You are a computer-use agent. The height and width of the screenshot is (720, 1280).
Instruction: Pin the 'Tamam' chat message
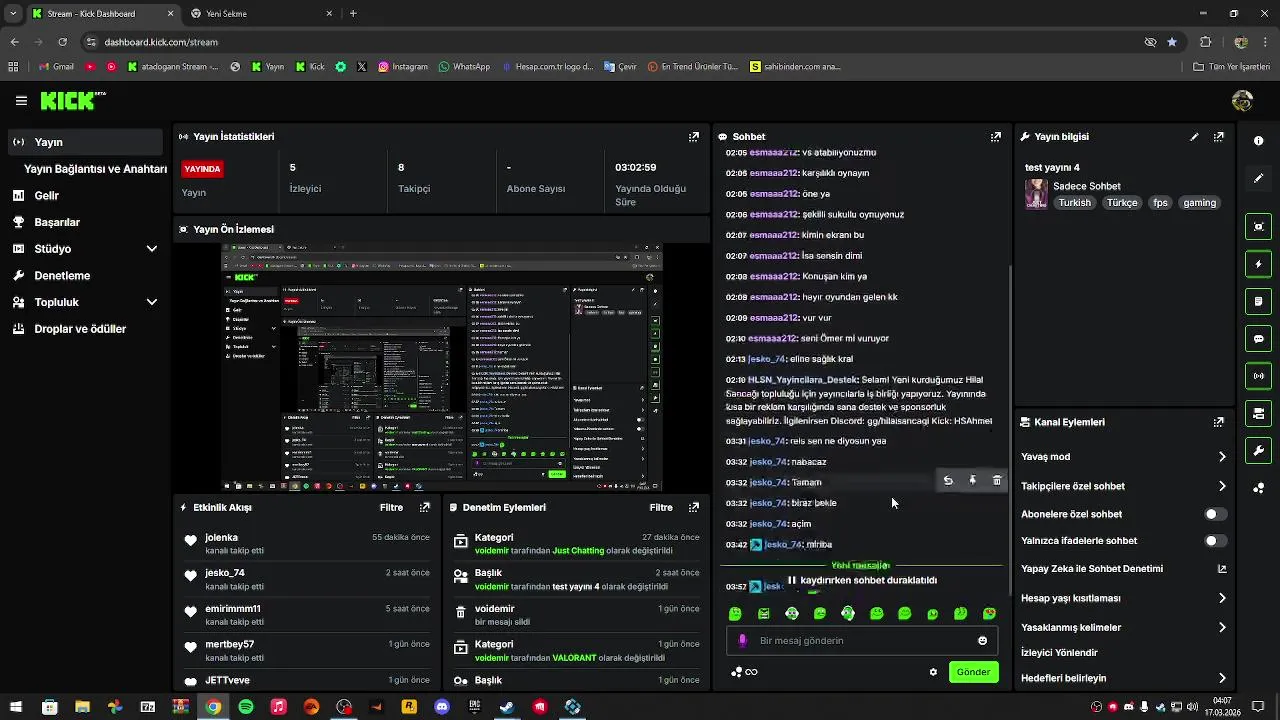[x=972, y=481]
